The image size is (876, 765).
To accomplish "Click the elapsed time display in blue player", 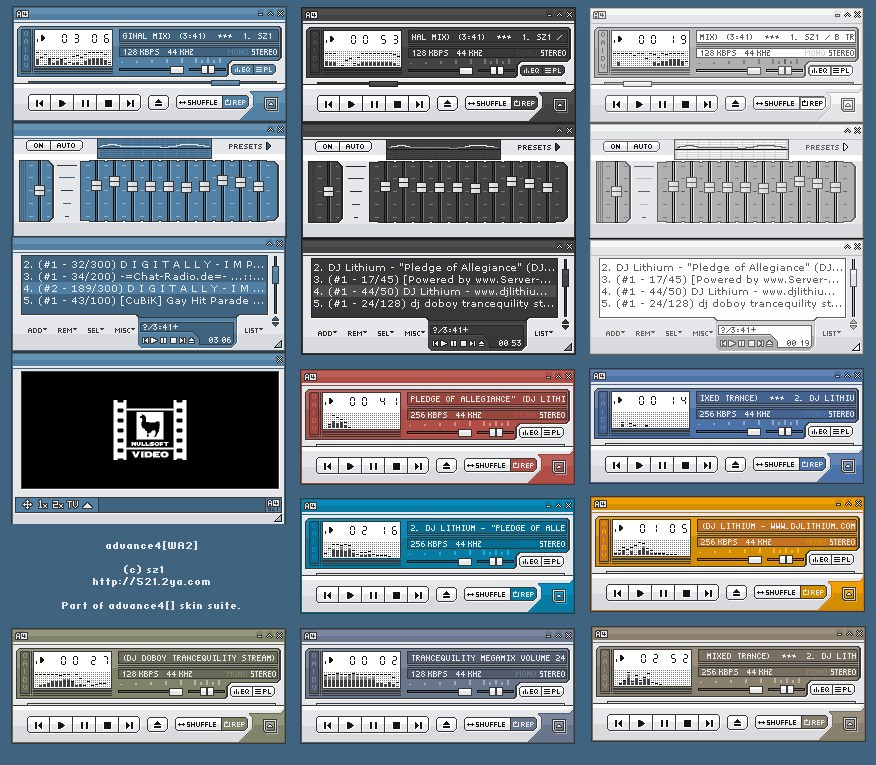I will point(85,39).
